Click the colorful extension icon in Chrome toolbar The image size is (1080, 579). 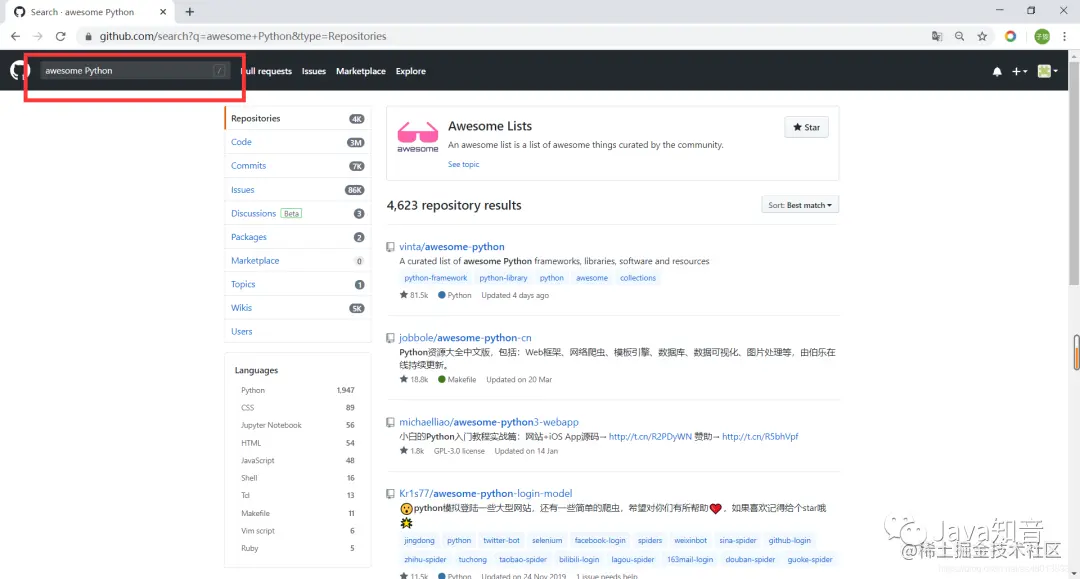[1010, 36]
